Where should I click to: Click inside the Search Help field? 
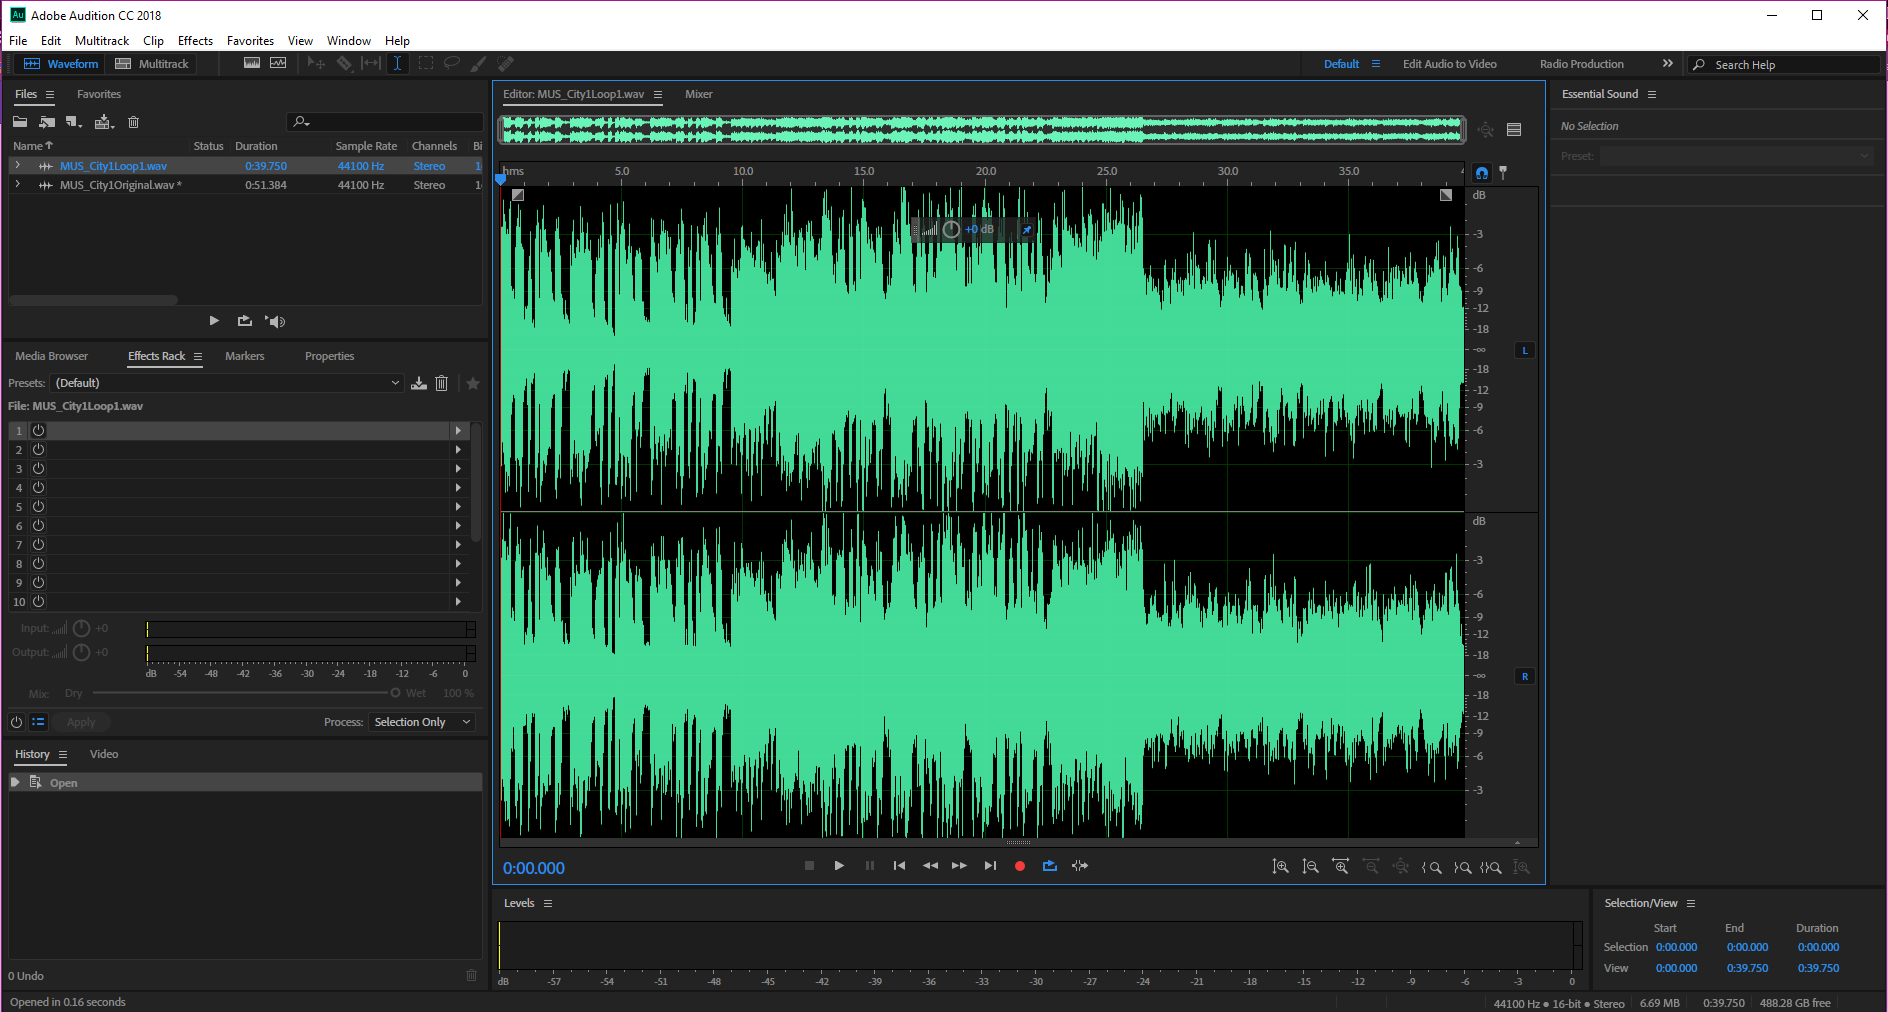(x=1790, y=63)
